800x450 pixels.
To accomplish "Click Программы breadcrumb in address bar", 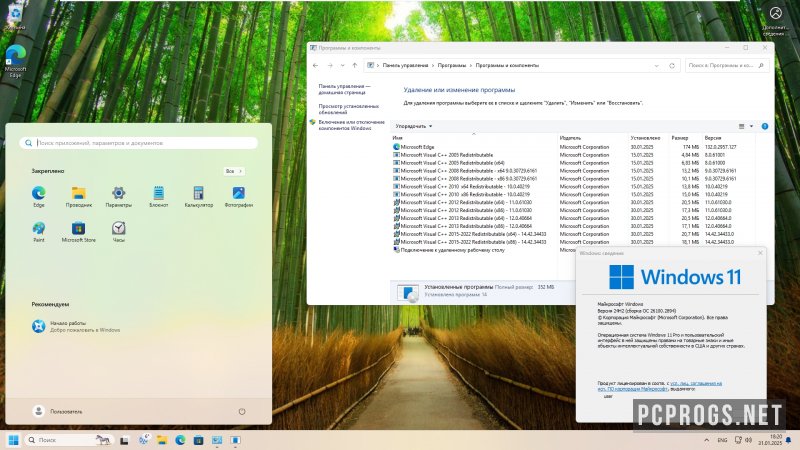I will pyautogui.click(x=452, y=65).
